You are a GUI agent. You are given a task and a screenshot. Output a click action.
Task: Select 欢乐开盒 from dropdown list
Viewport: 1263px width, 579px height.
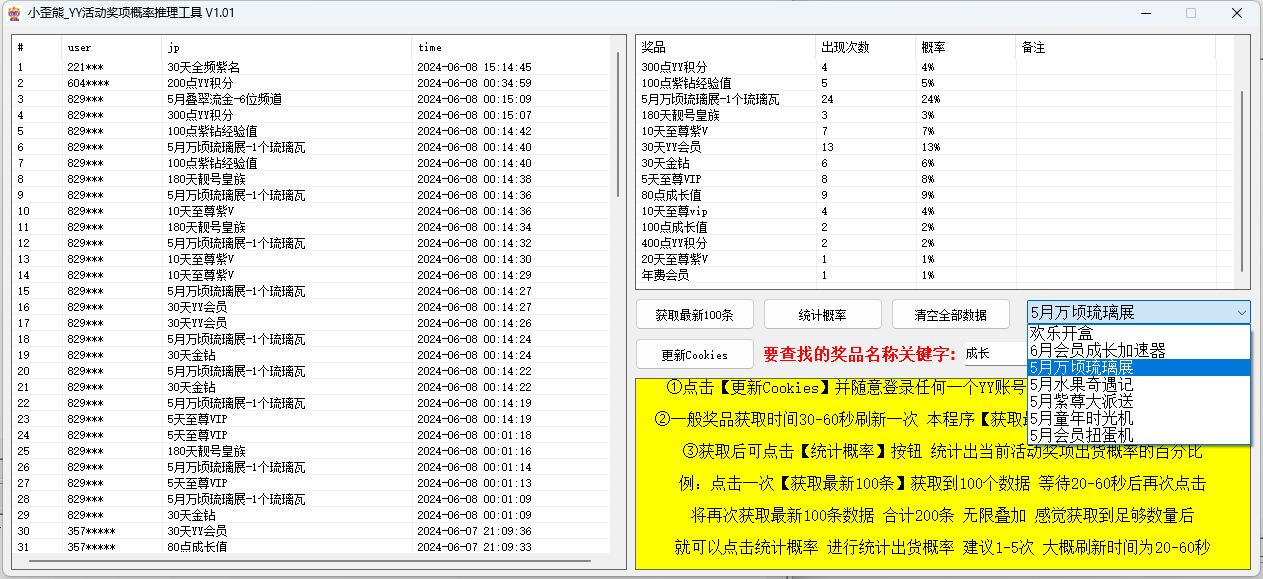pyautogui.click(x=1062, y=333)
